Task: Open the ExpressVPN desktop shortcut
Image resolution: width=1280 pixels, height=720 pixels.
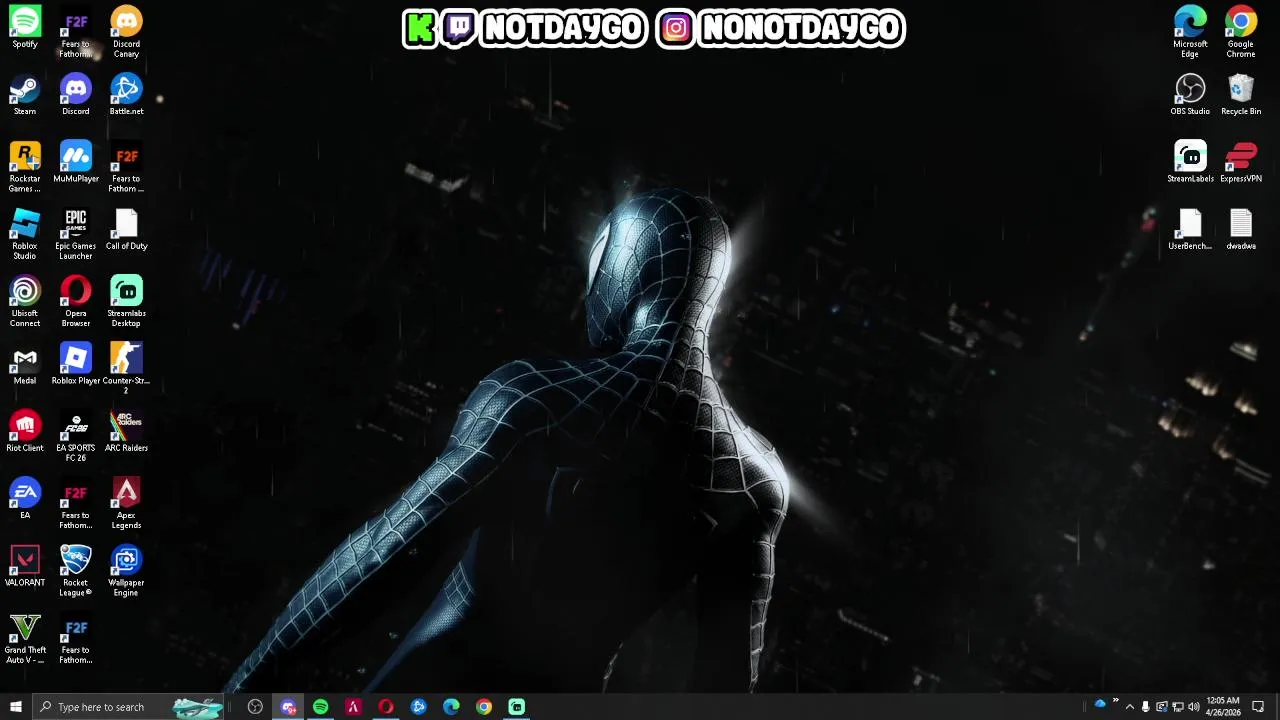Action: (1241, 162)
